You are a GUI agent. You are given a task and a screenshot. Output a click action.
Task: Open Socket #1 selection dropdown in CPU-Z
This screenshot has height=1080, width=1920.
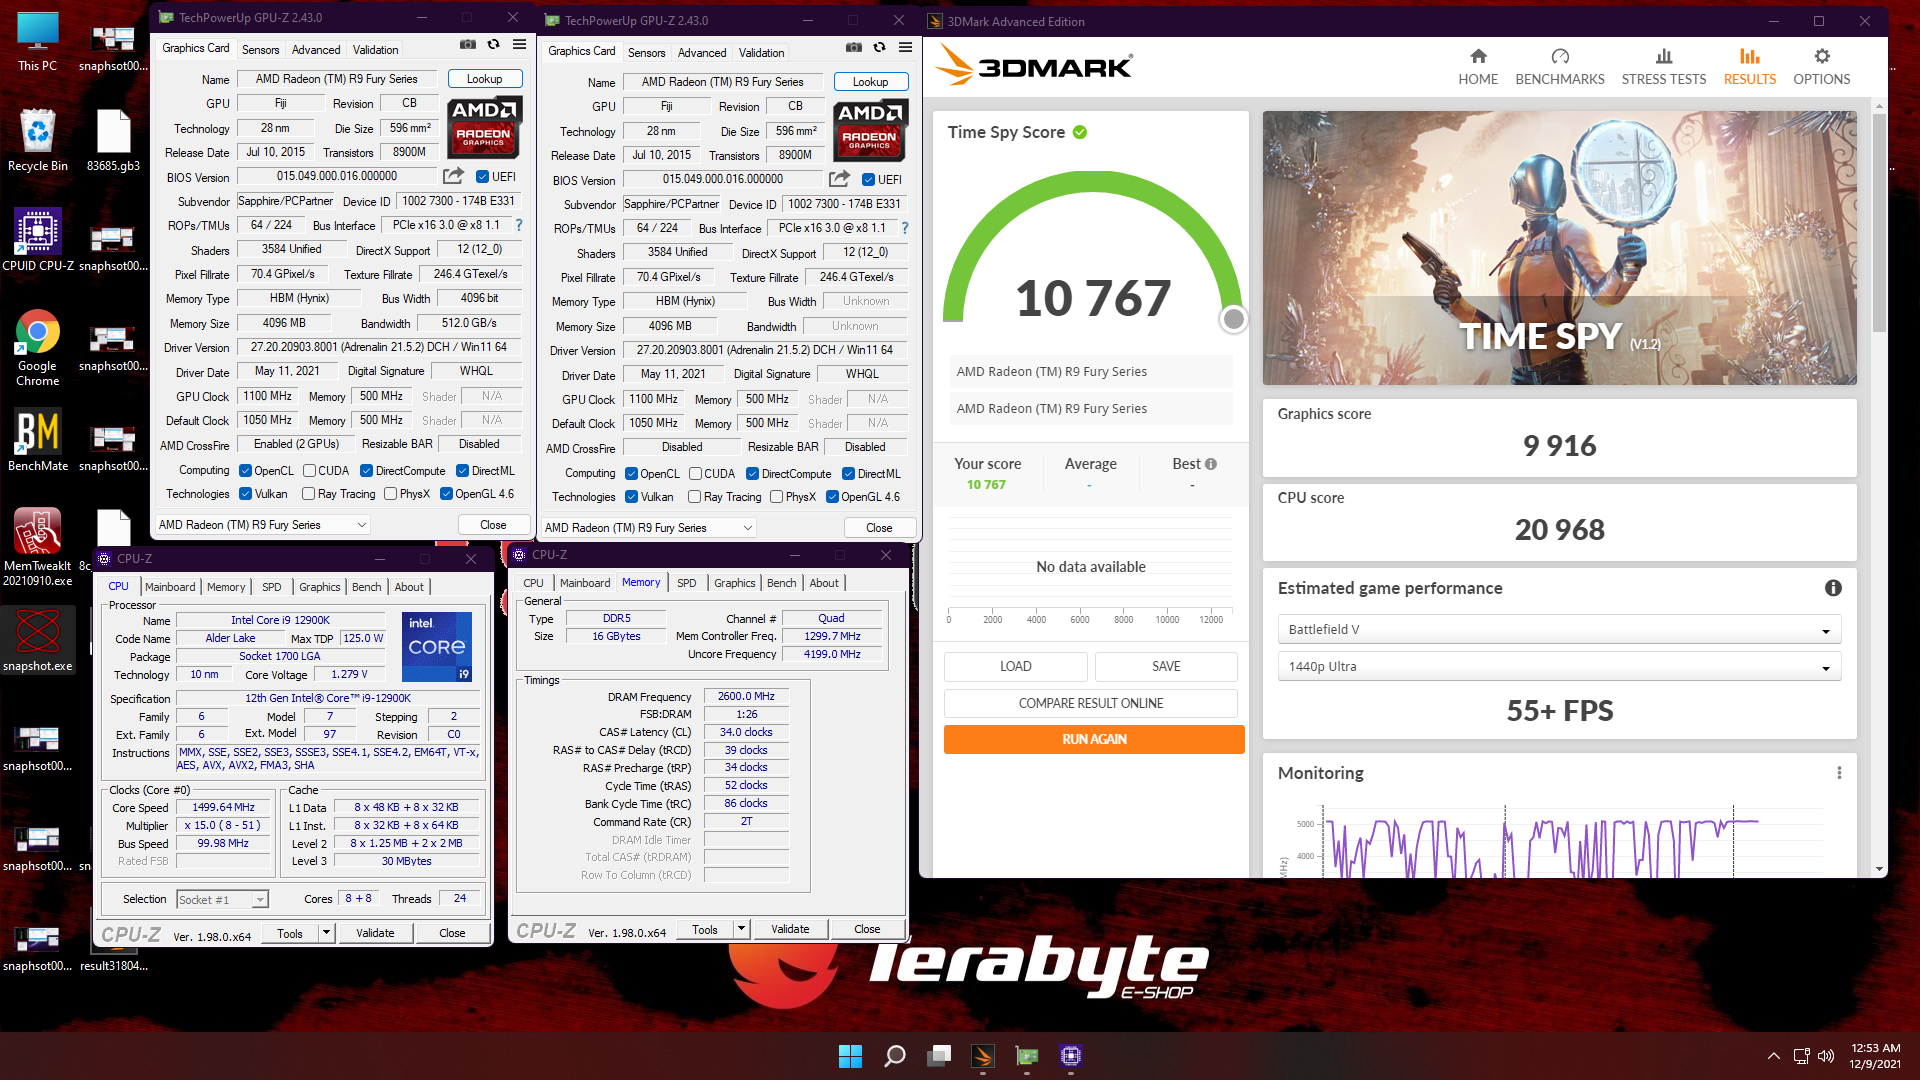[x=222, y=900]
